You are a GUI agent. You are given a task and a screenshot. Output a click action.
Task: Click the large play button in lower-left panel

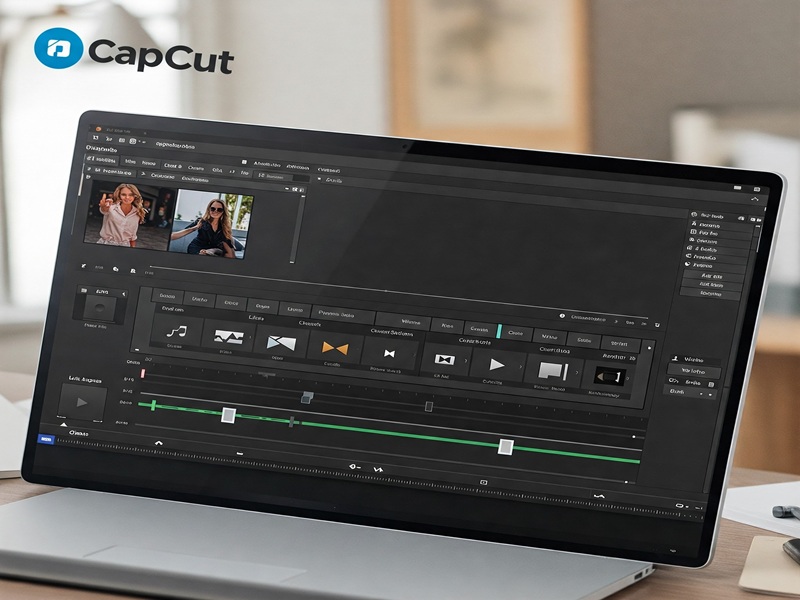pyautogui.click(x=82, y=402)
